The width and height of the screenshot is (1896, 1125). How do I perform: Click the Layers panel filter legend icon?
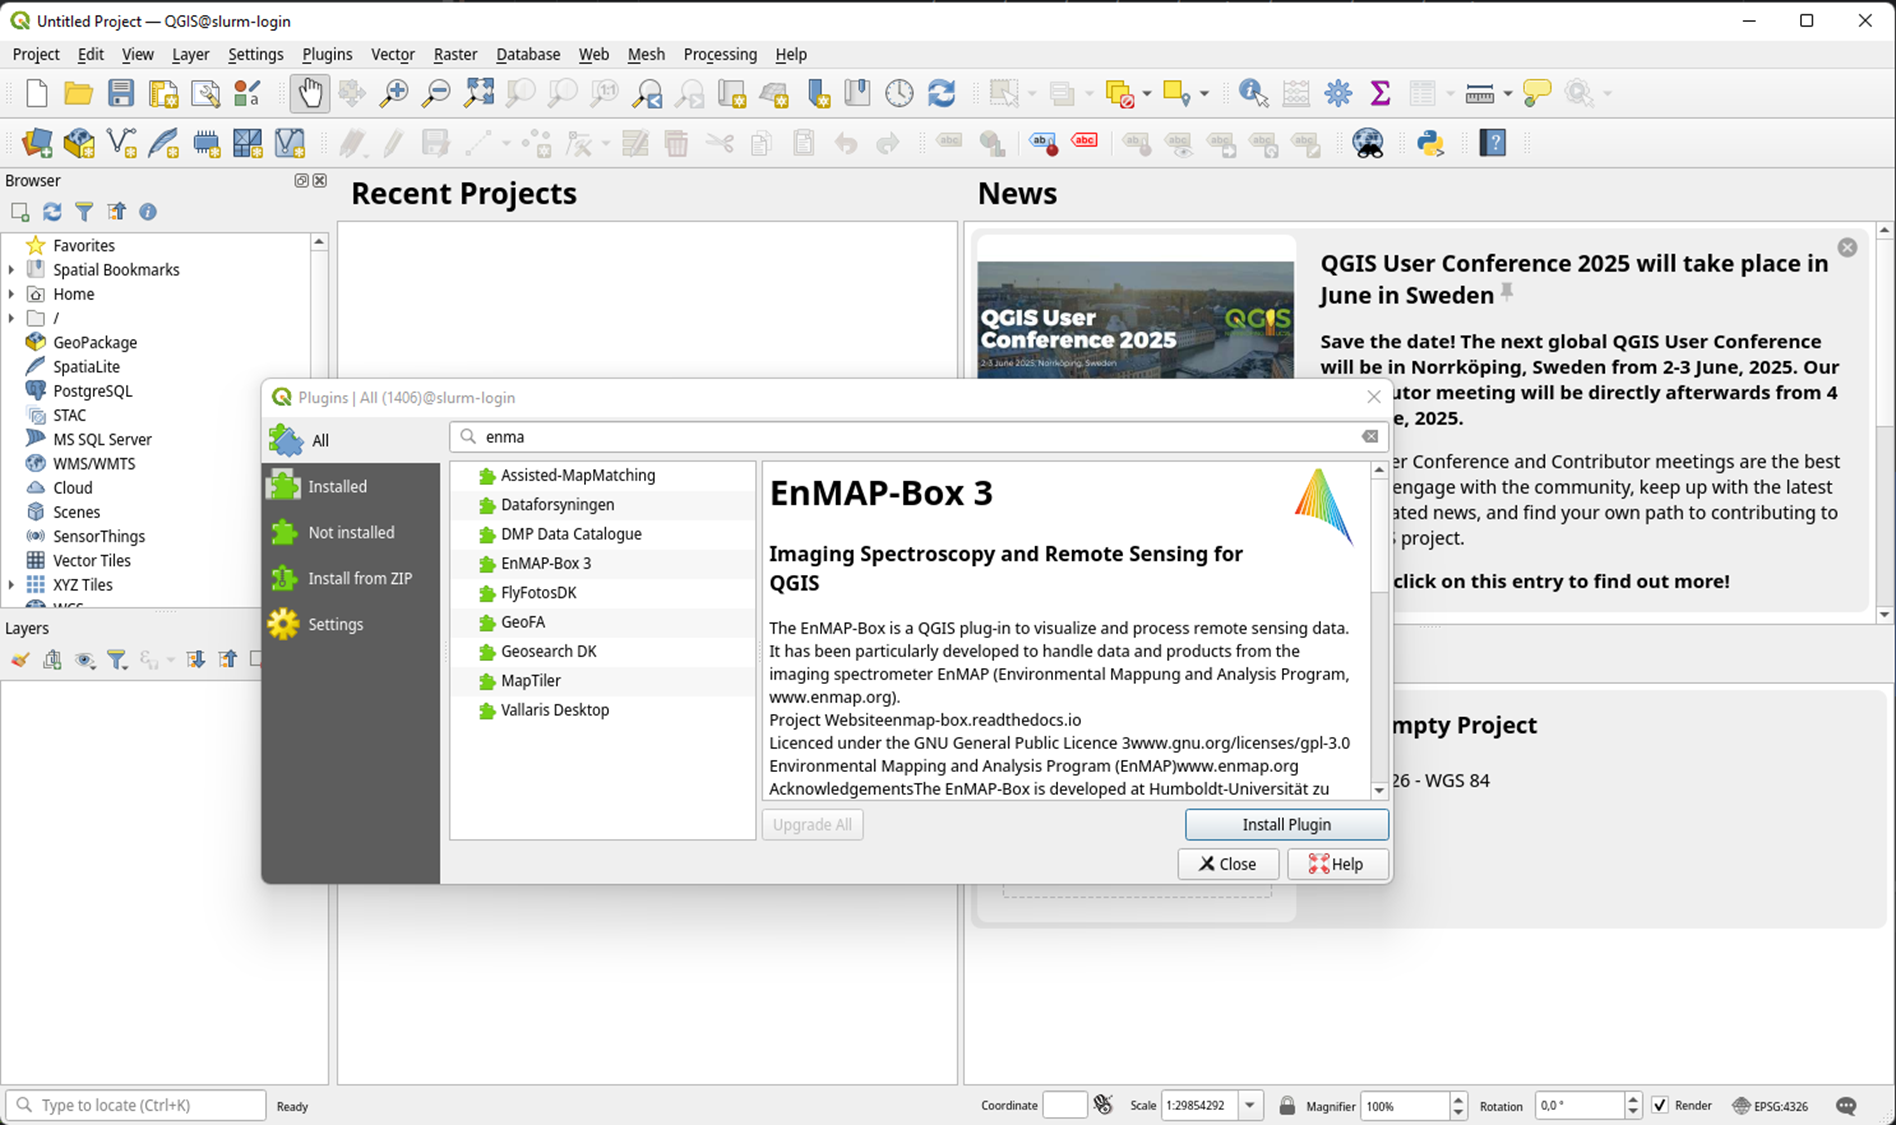point(117,659)
